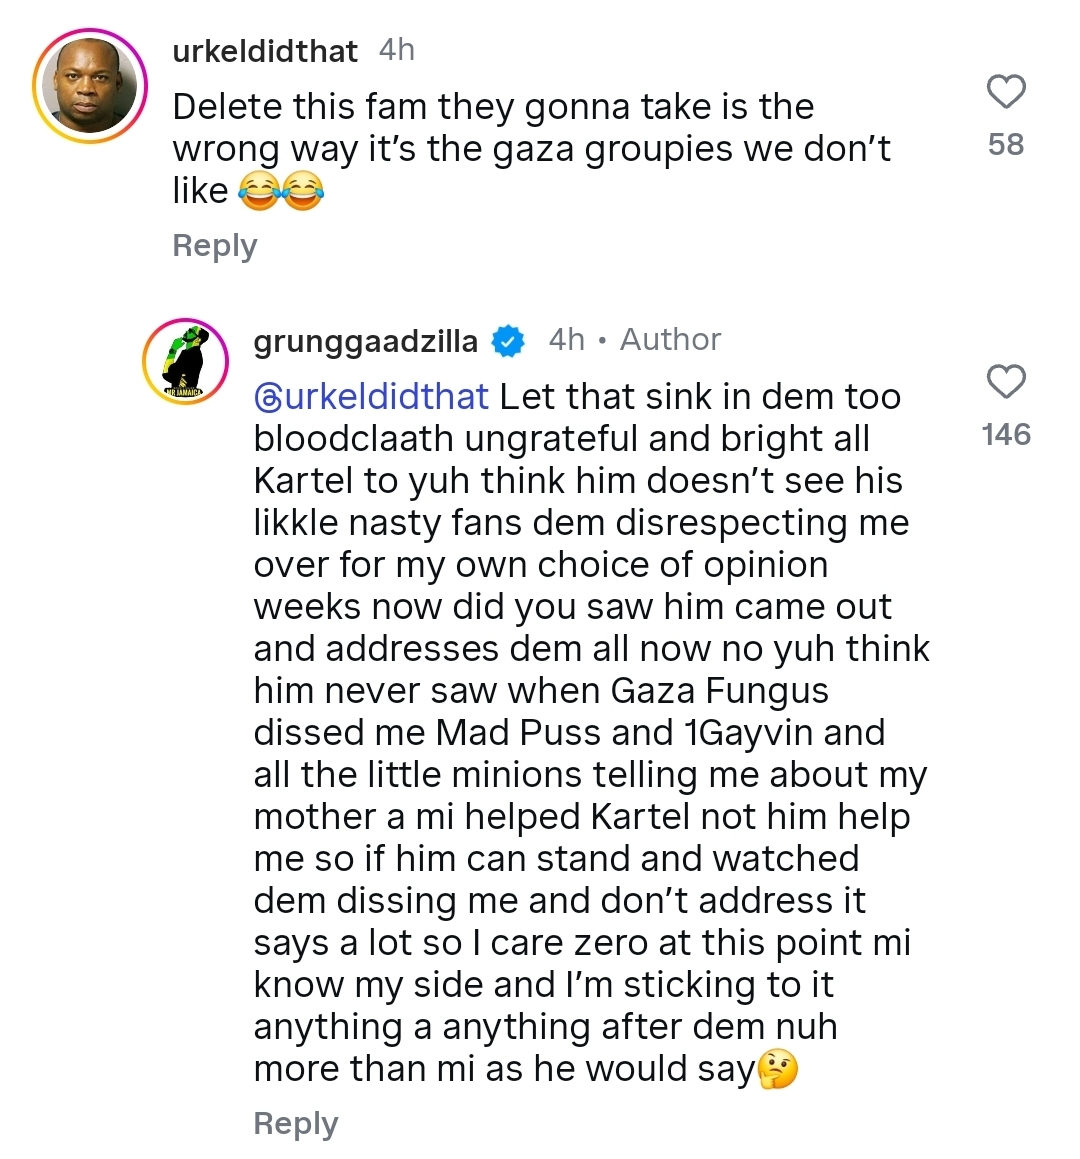Image resolution: width=1080 pixels, height=1159 pixels.
Task: Like urkeldidthat's comment with the heart
Action: point(1006,92)
